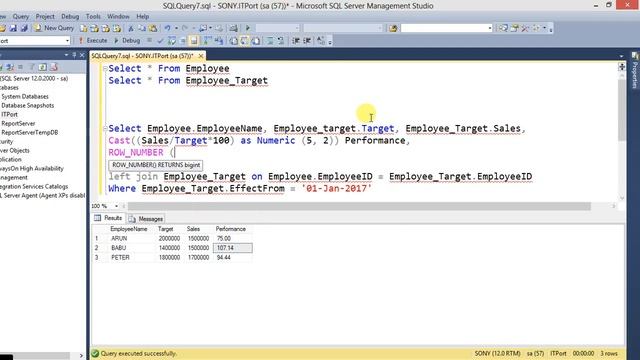Click the Navigate Backward icon
Screen dimensions: 640x360
tap(203, 28)
